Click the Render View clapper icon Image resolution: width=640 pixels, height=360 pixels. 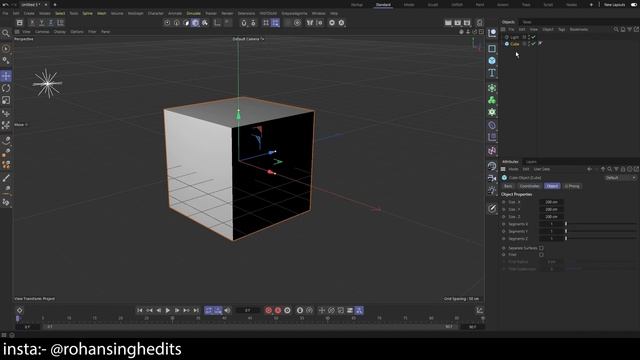click(x=448, y=23)
